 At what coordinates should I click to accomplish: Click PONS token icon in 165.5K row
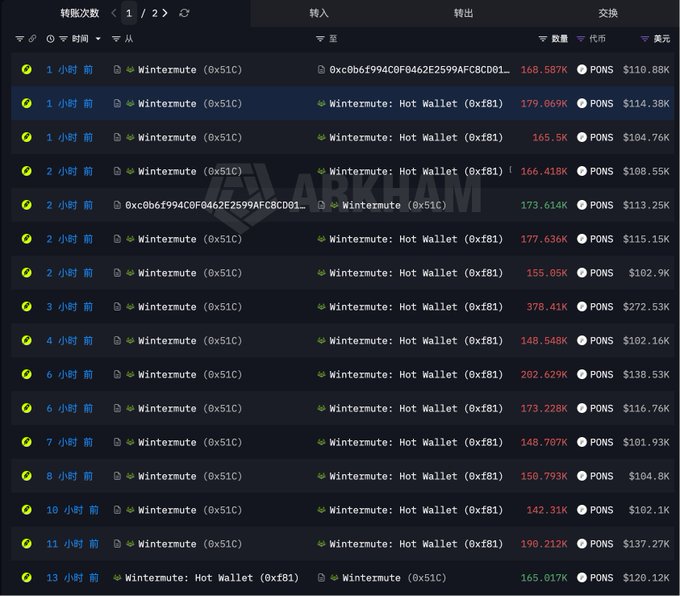[x=582, y=138]
